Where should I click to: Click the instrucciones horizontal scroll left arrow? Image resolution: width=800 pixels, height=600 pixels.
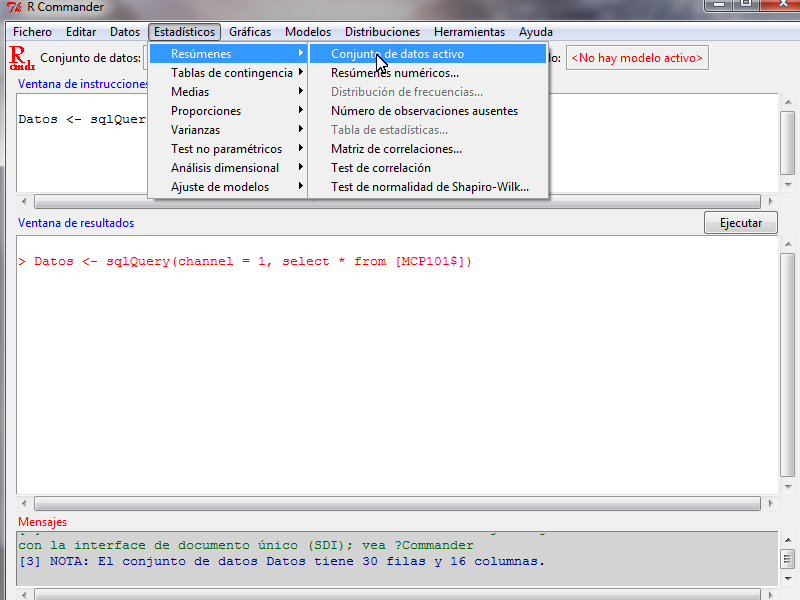pos(24,202)
